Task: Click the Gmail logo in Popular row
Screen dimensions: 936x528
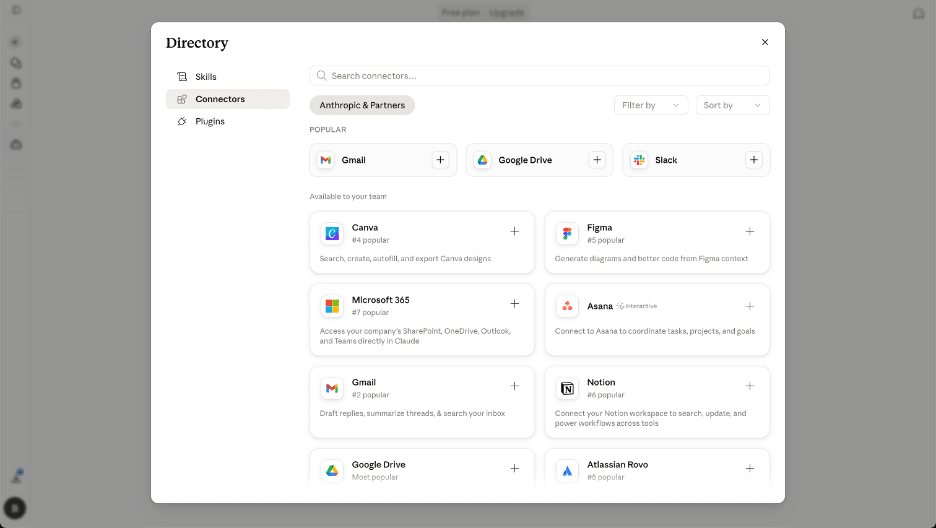Action: [x=325, y=160]
